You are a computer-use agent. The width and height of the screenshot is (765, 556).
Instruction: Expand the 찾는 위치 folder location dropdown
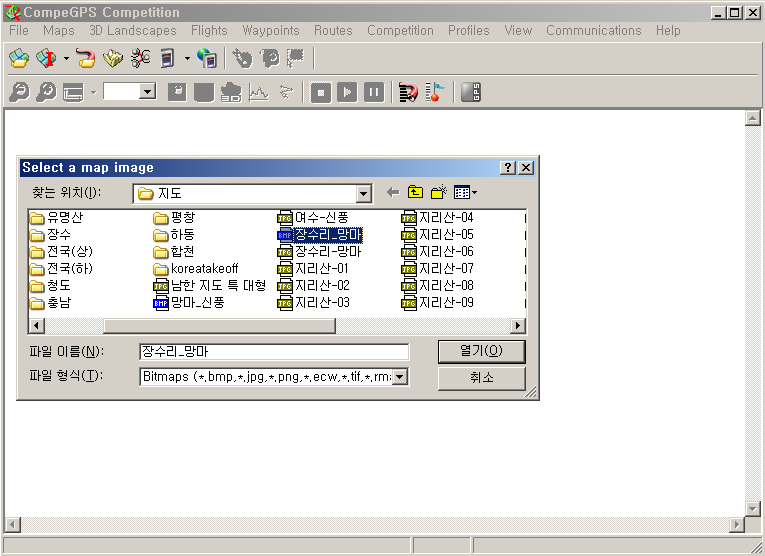[363, 194]
